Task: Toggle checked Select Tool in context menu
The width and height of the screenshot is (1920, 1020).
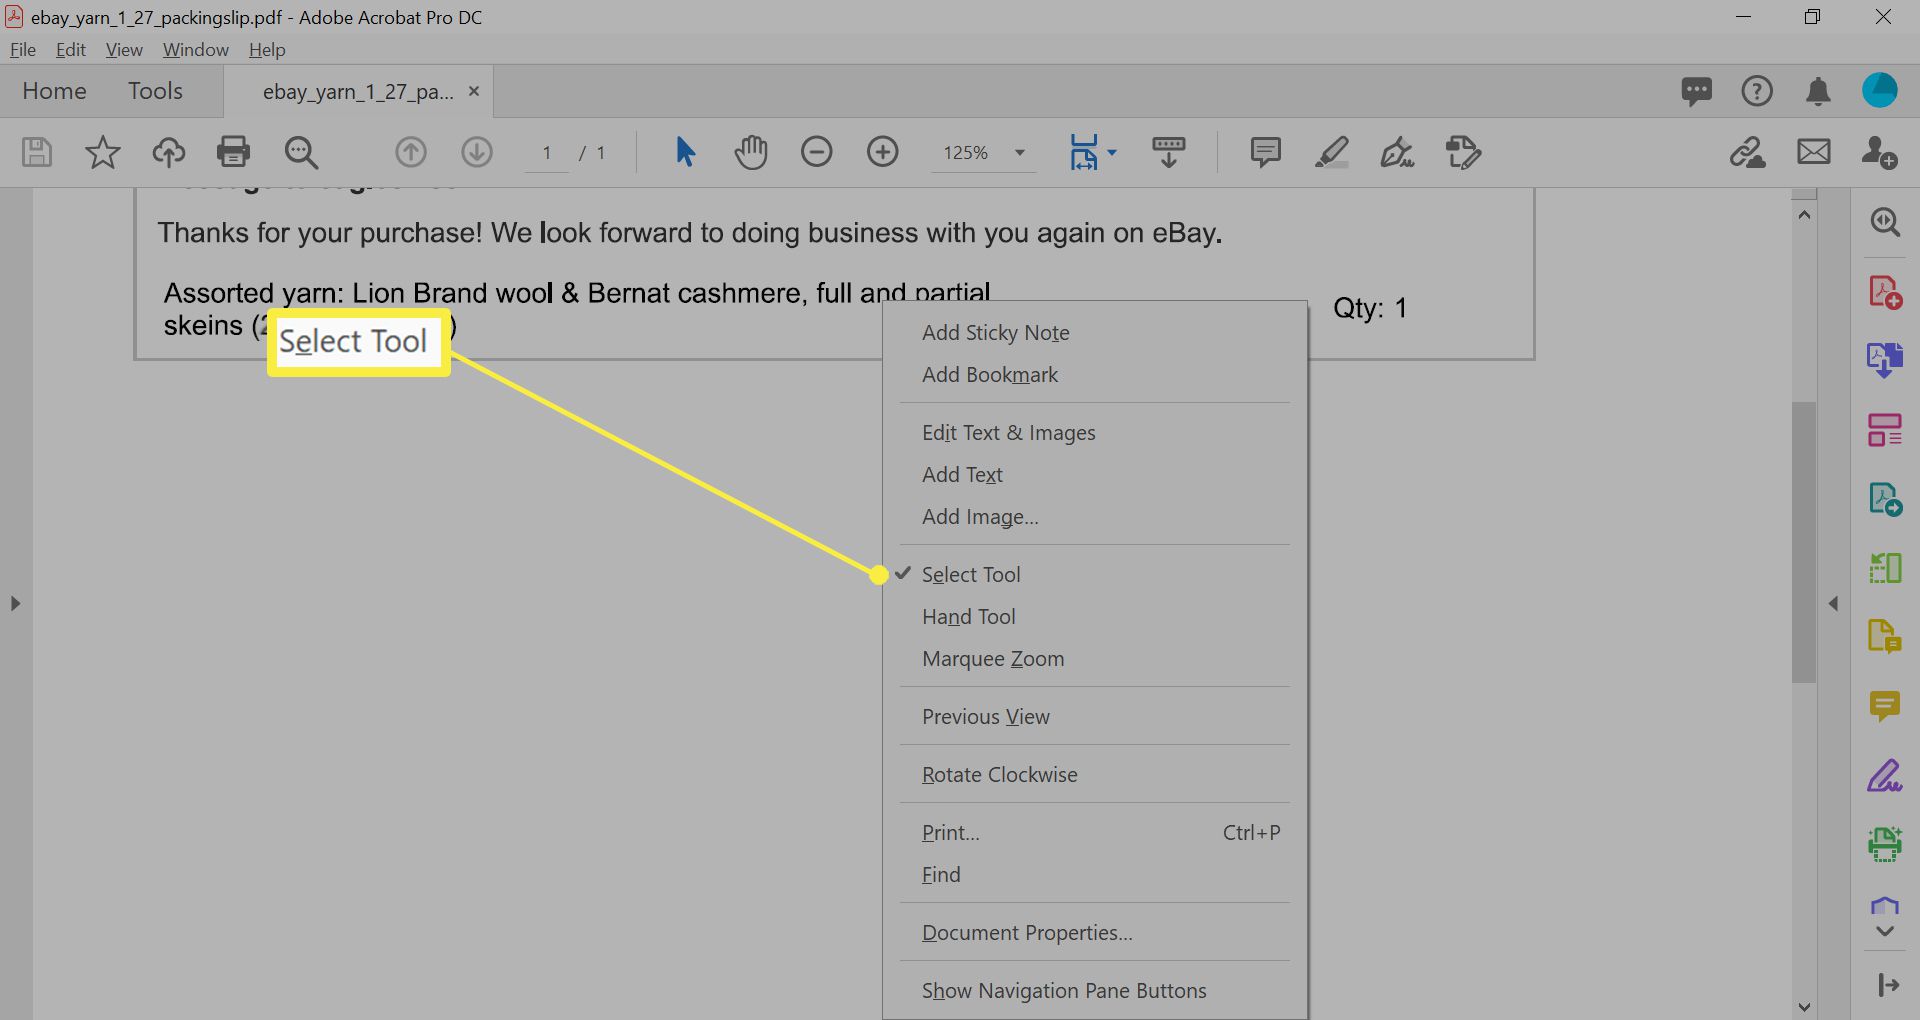Action: [x=970, y=575]
